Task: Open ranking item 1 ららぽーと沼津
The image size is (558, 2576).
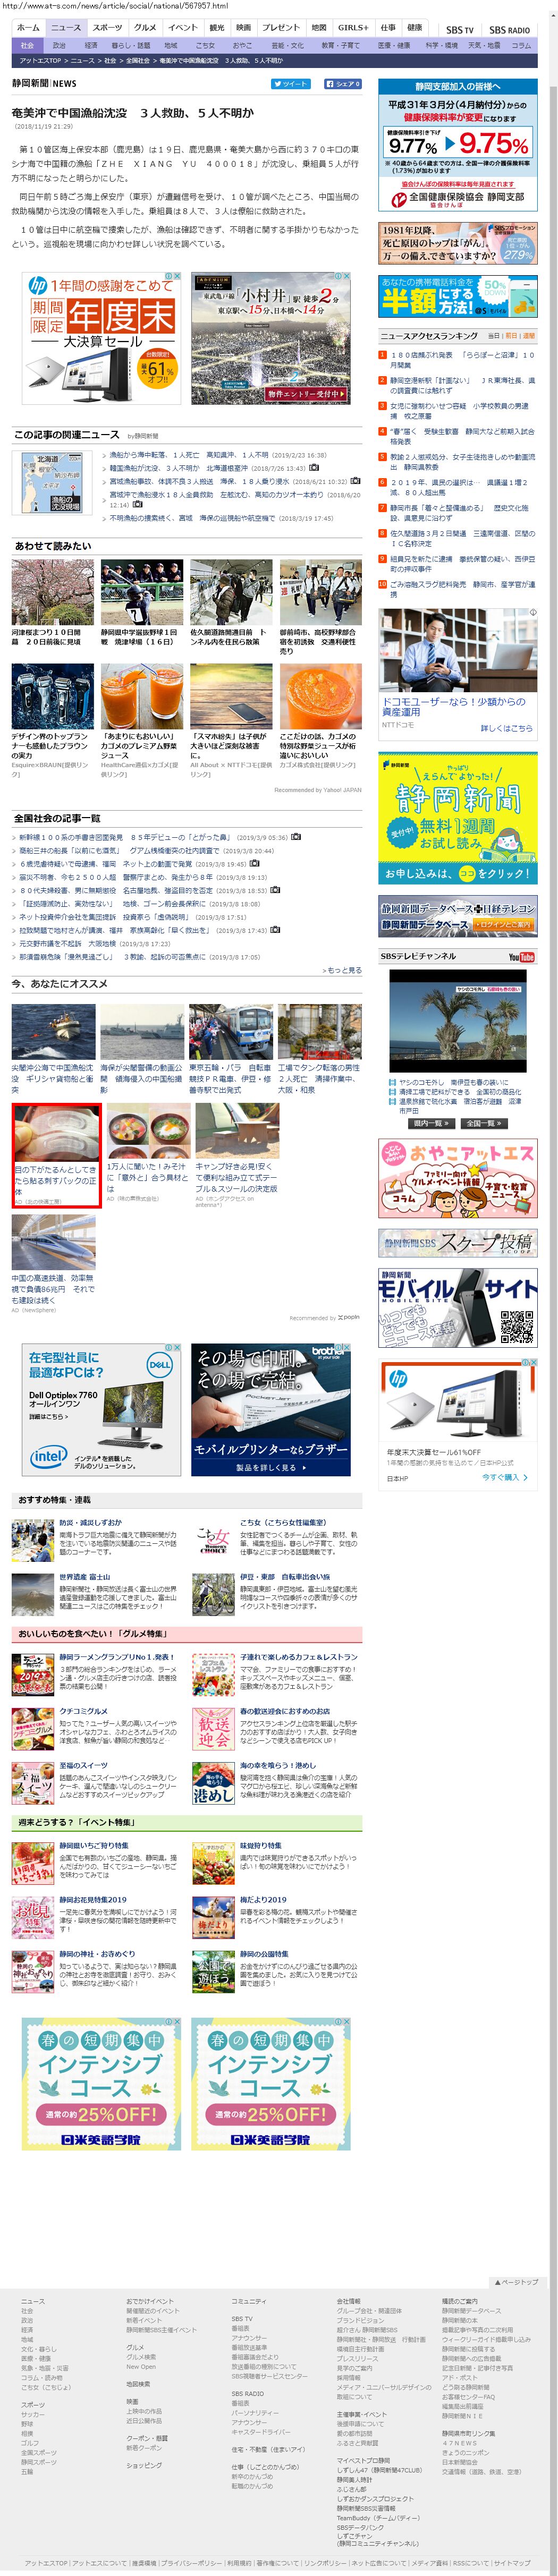Action: coord(462,360)
